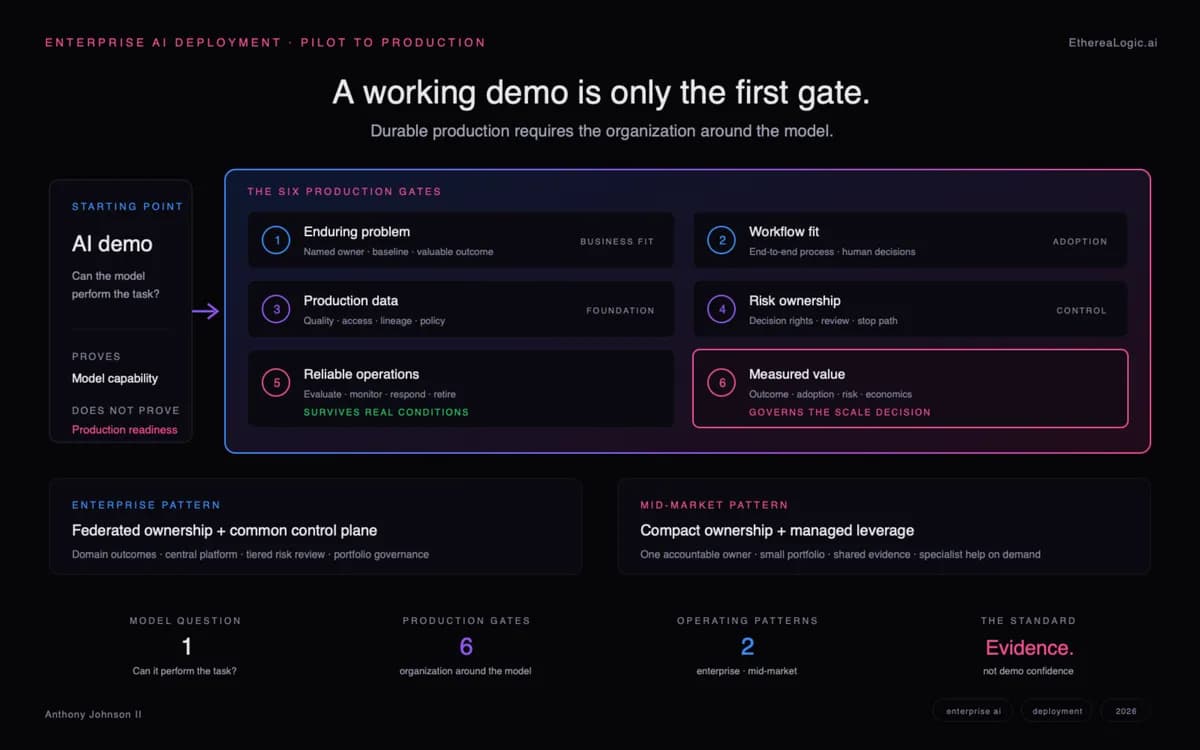The height and width of the screenshot is (750, 1200).
Task: Click the circled number 5 icon
Action: click(277, 383)
